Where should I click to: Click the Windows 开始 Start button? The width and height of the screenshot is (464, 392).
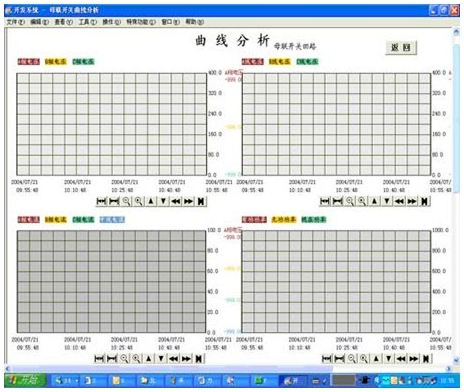(26, 380)
